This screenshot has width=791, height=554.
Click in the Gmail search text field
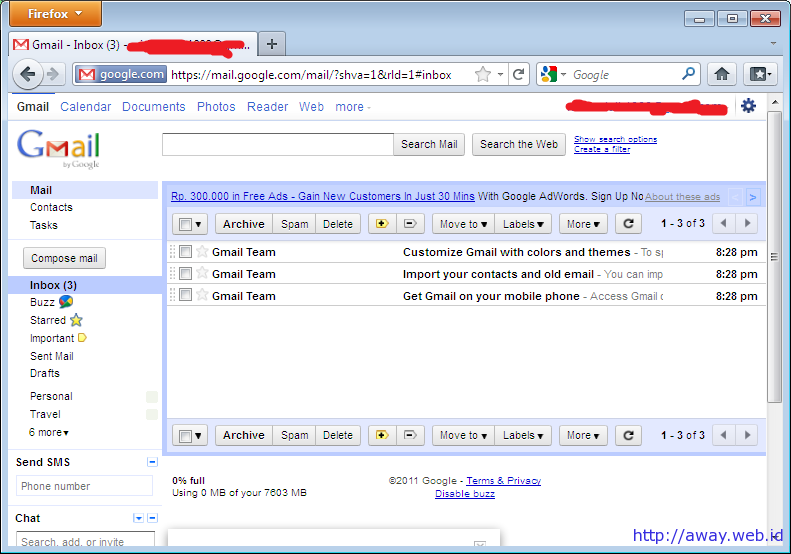click(278, 144)
